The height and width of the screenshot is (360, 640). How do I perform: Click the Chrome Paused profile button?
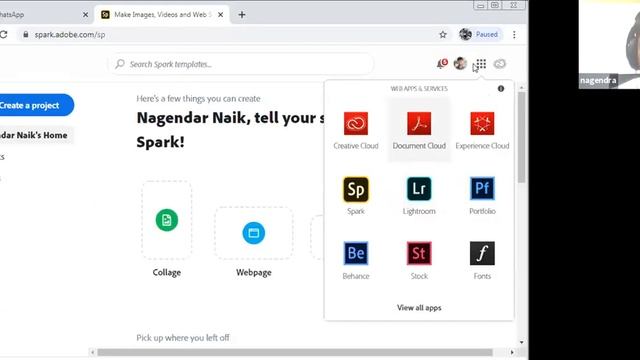click(x=479, y=34)
